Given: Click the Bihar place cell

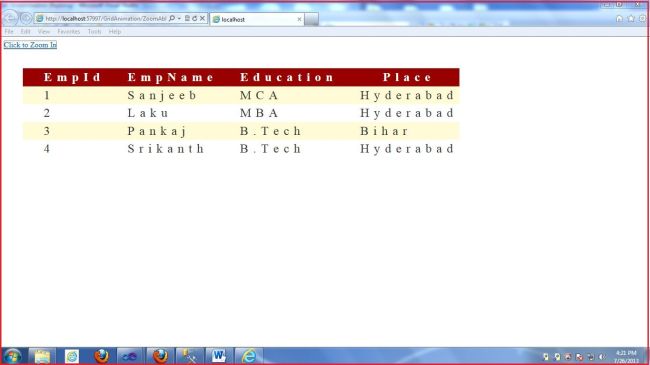Looking at the screenshot, I should [x=384, y=131].
